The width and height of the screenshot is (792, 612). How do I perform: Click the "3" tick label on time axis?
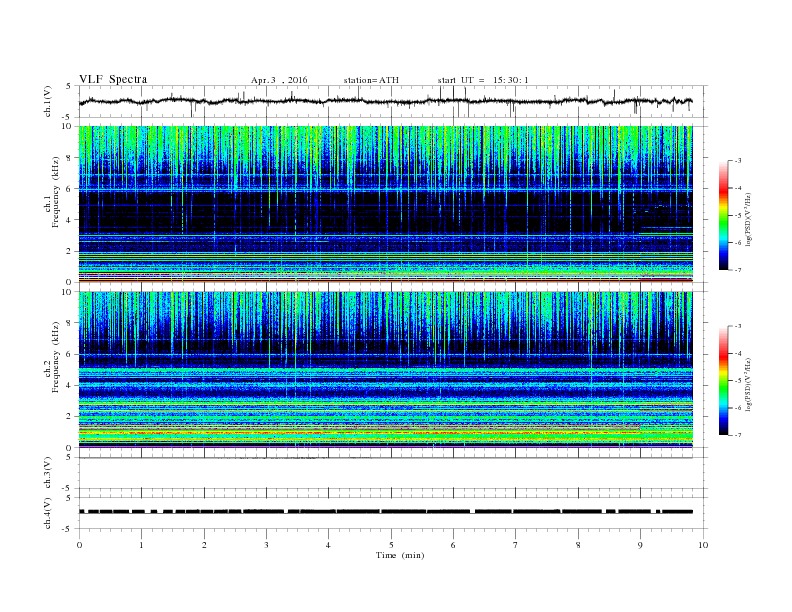(267, 545)
